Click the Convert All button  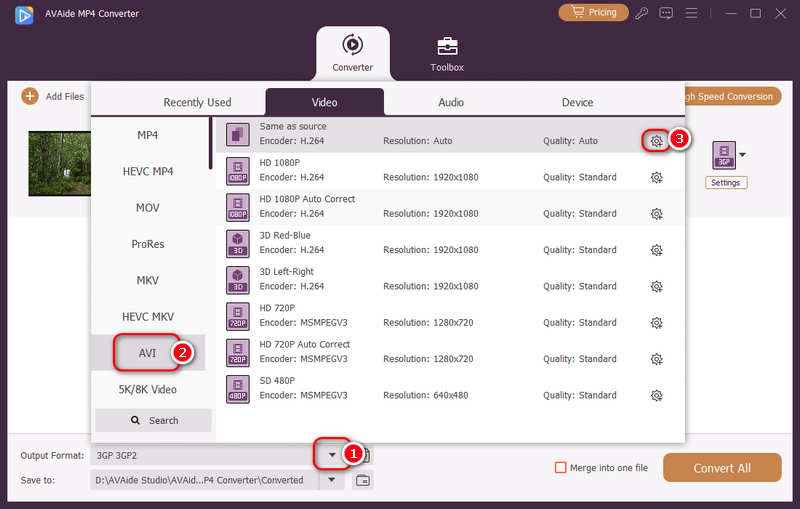722,468
